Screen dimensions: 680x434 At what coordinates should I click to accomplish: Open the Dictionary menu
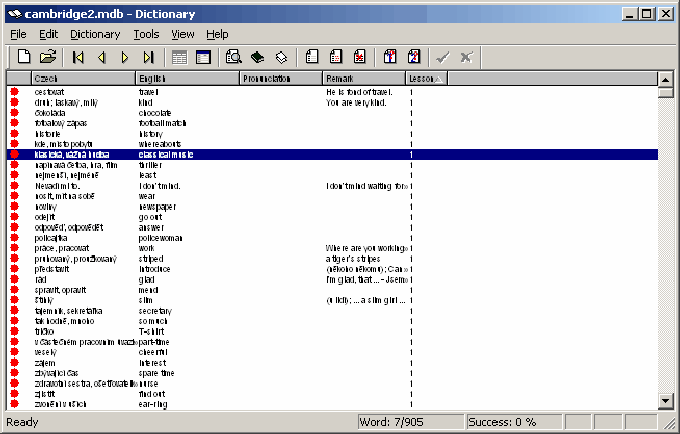pyautogui.click(x=95, y=34)
